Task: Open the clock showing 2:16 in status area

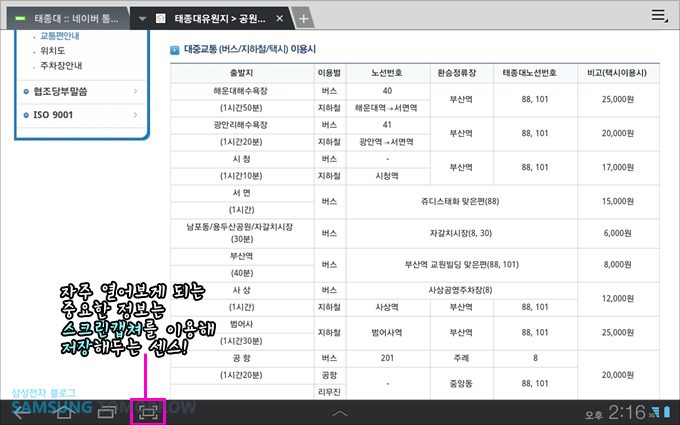Action: [x=627, y=412]
